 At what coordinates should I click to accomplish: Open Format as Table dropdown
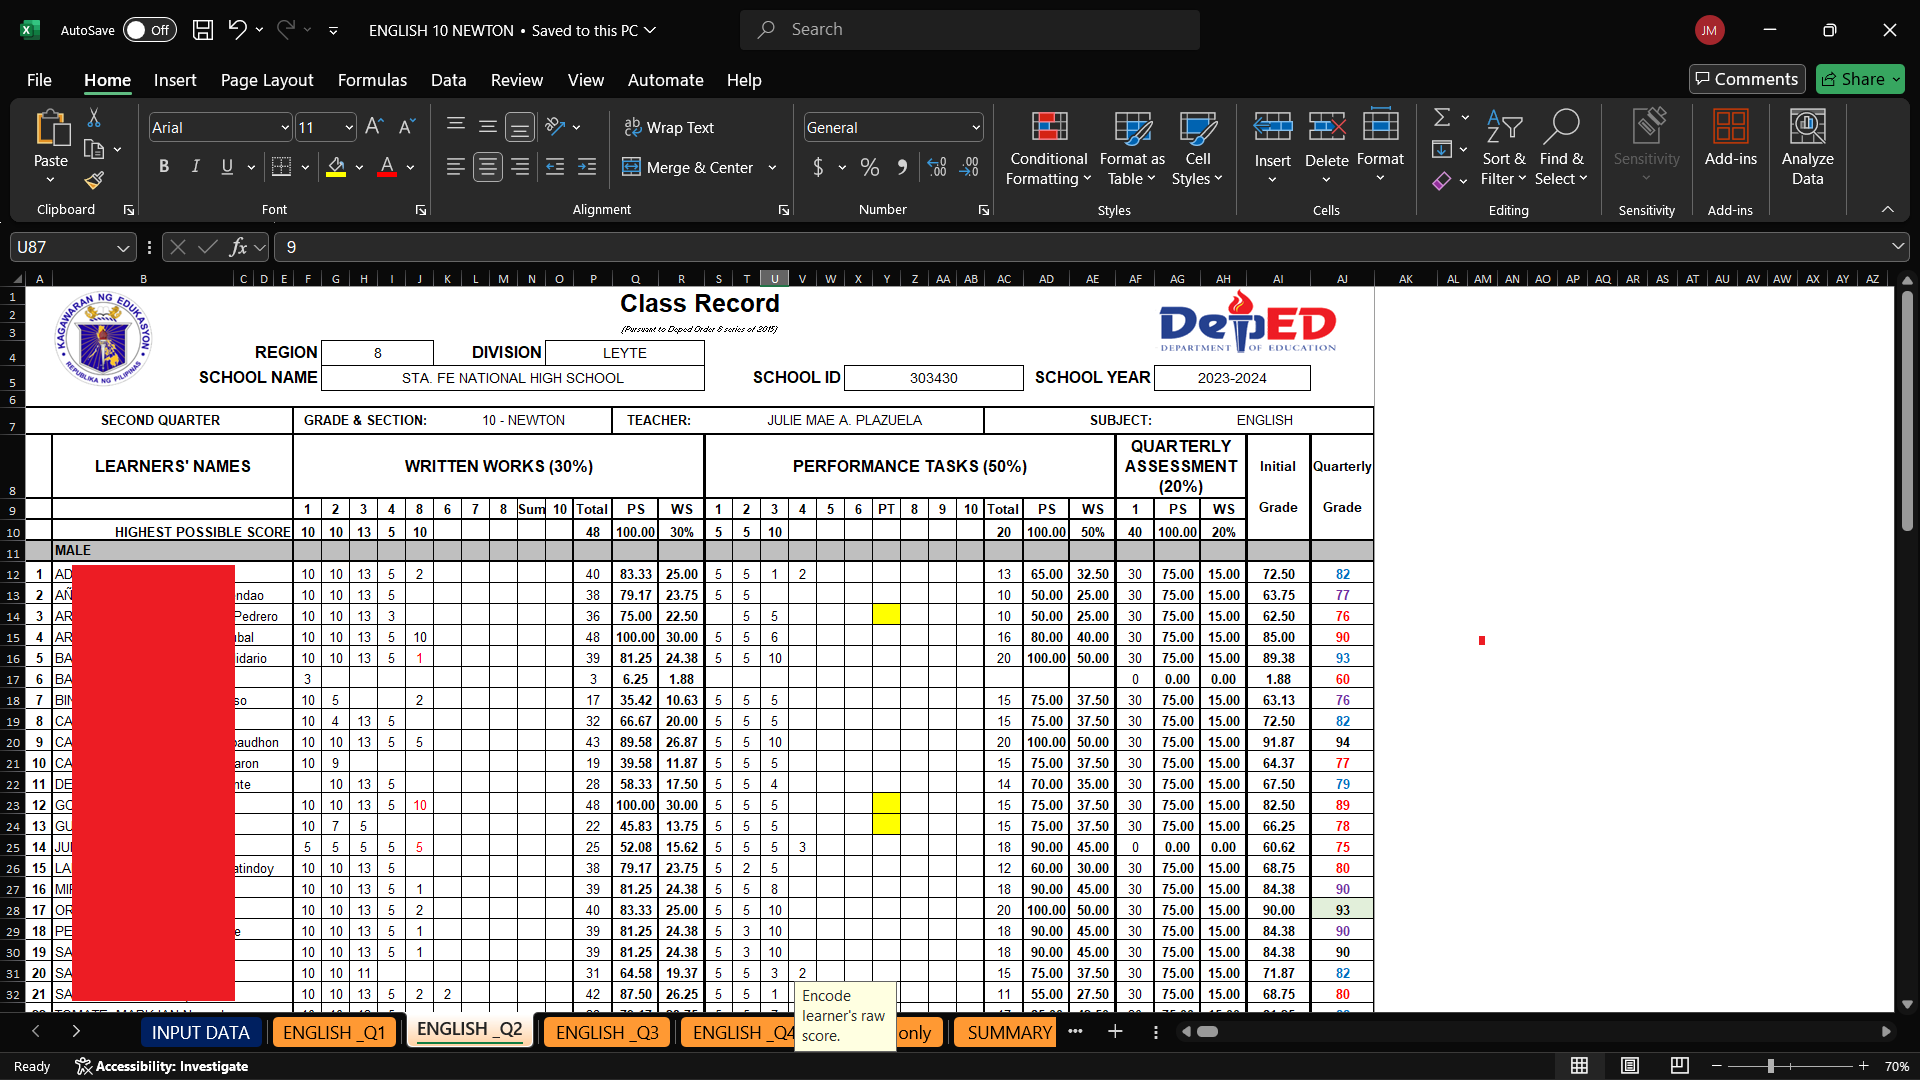pyautogui.click(x=1132, y=148)
